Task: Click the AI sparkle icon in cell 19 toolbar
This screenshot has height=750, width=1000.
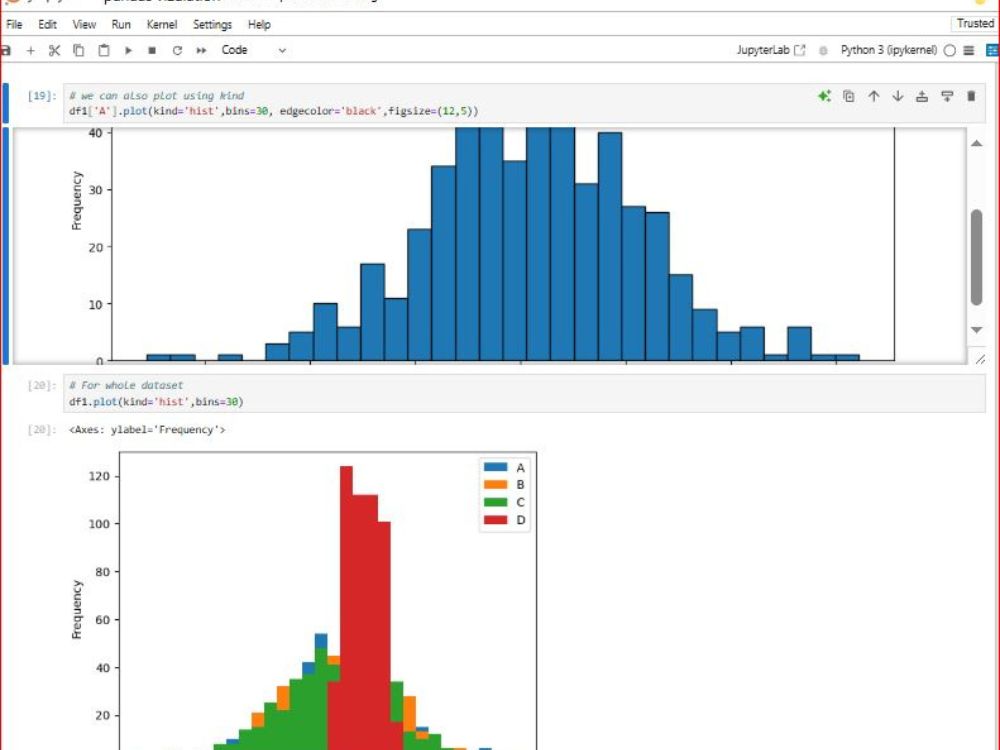Action: pos(824,96)
